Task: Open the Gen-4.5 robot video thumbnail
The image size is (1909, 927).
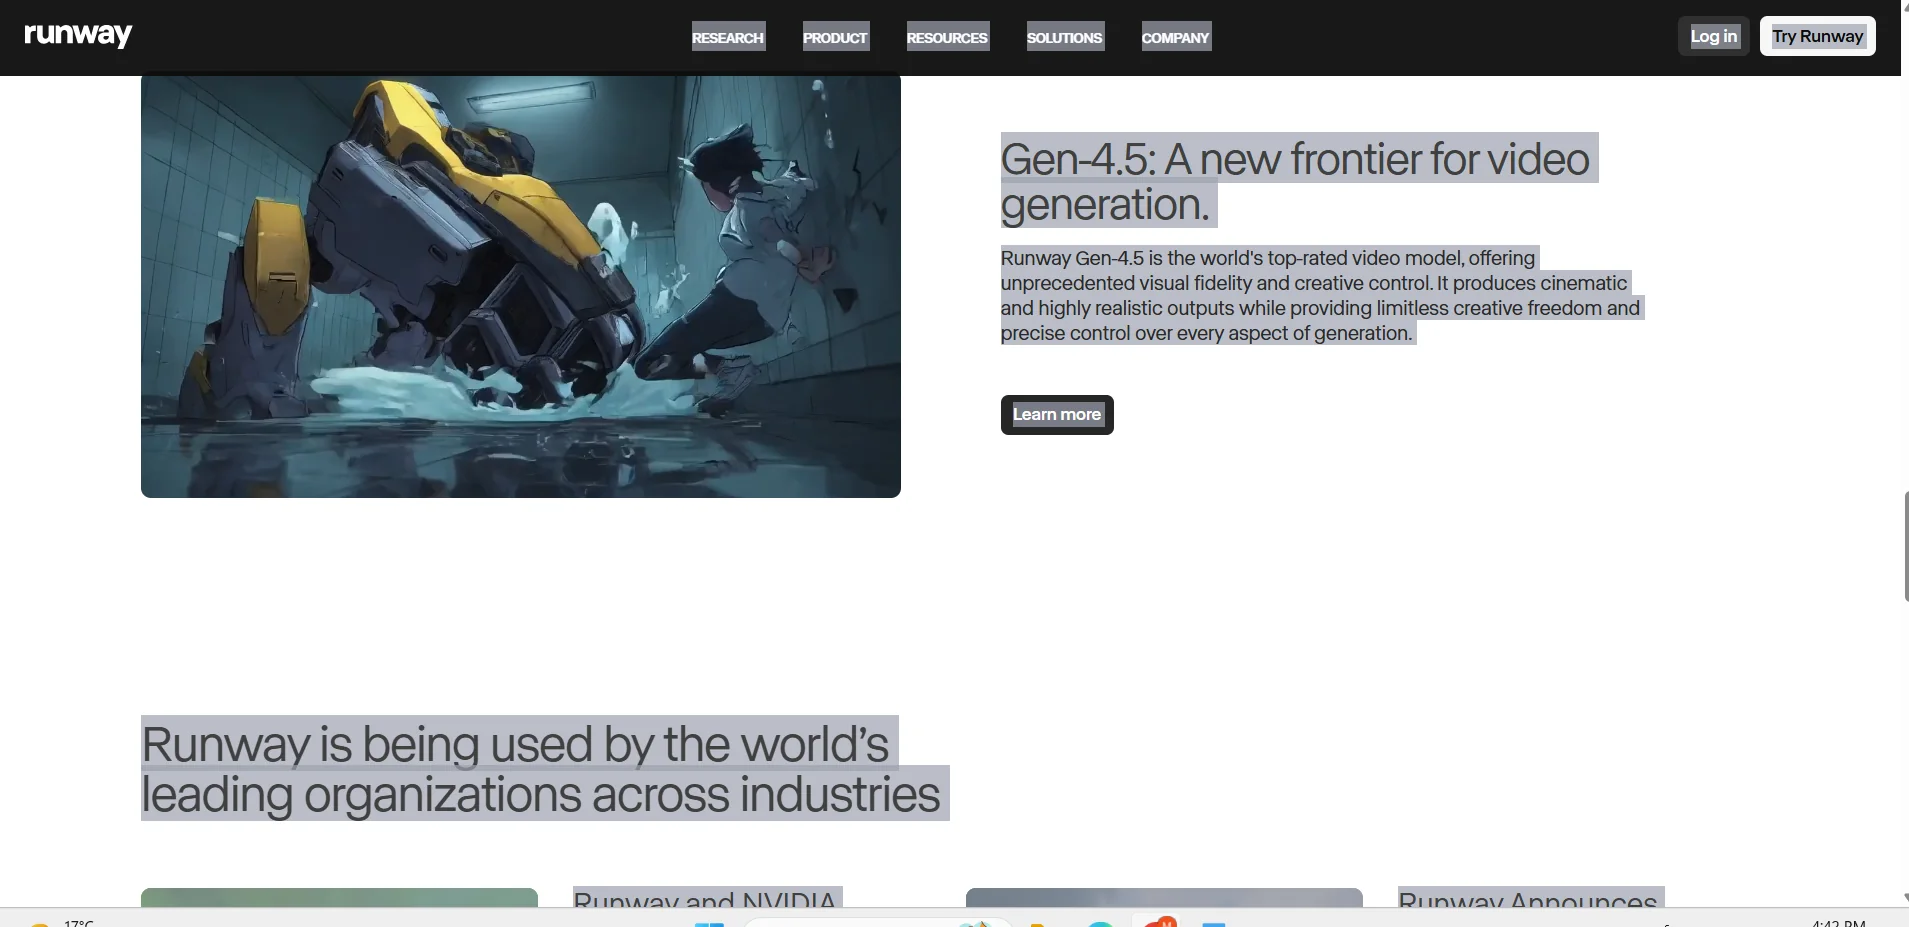Action: click(520, 286)
